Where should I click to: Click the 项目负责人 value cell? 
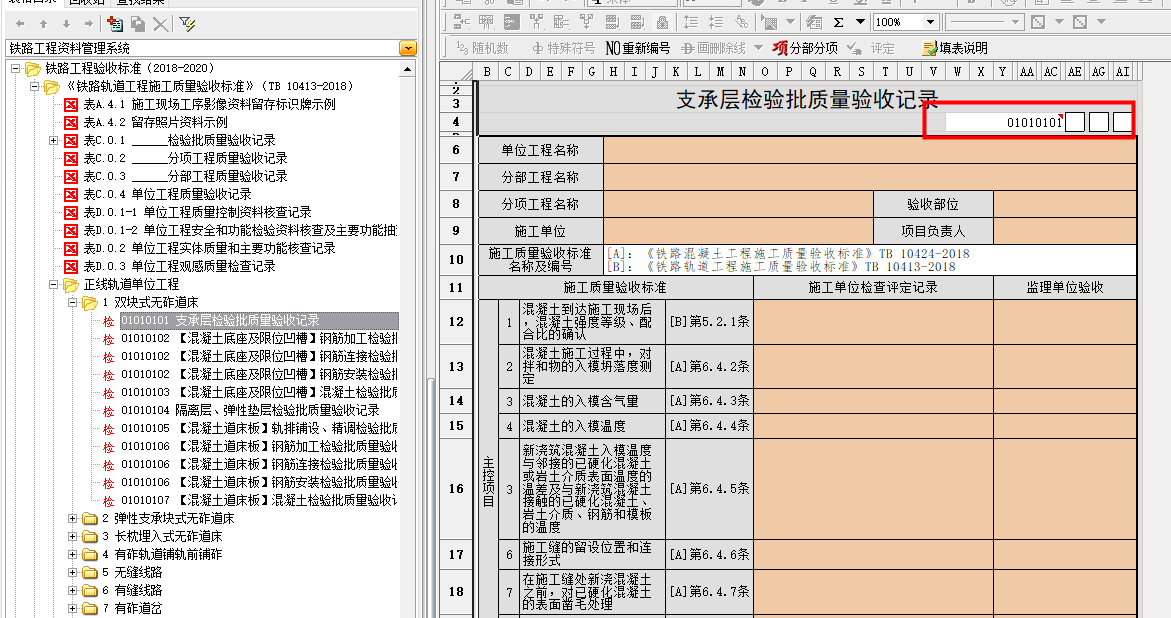click(1065, 231)
